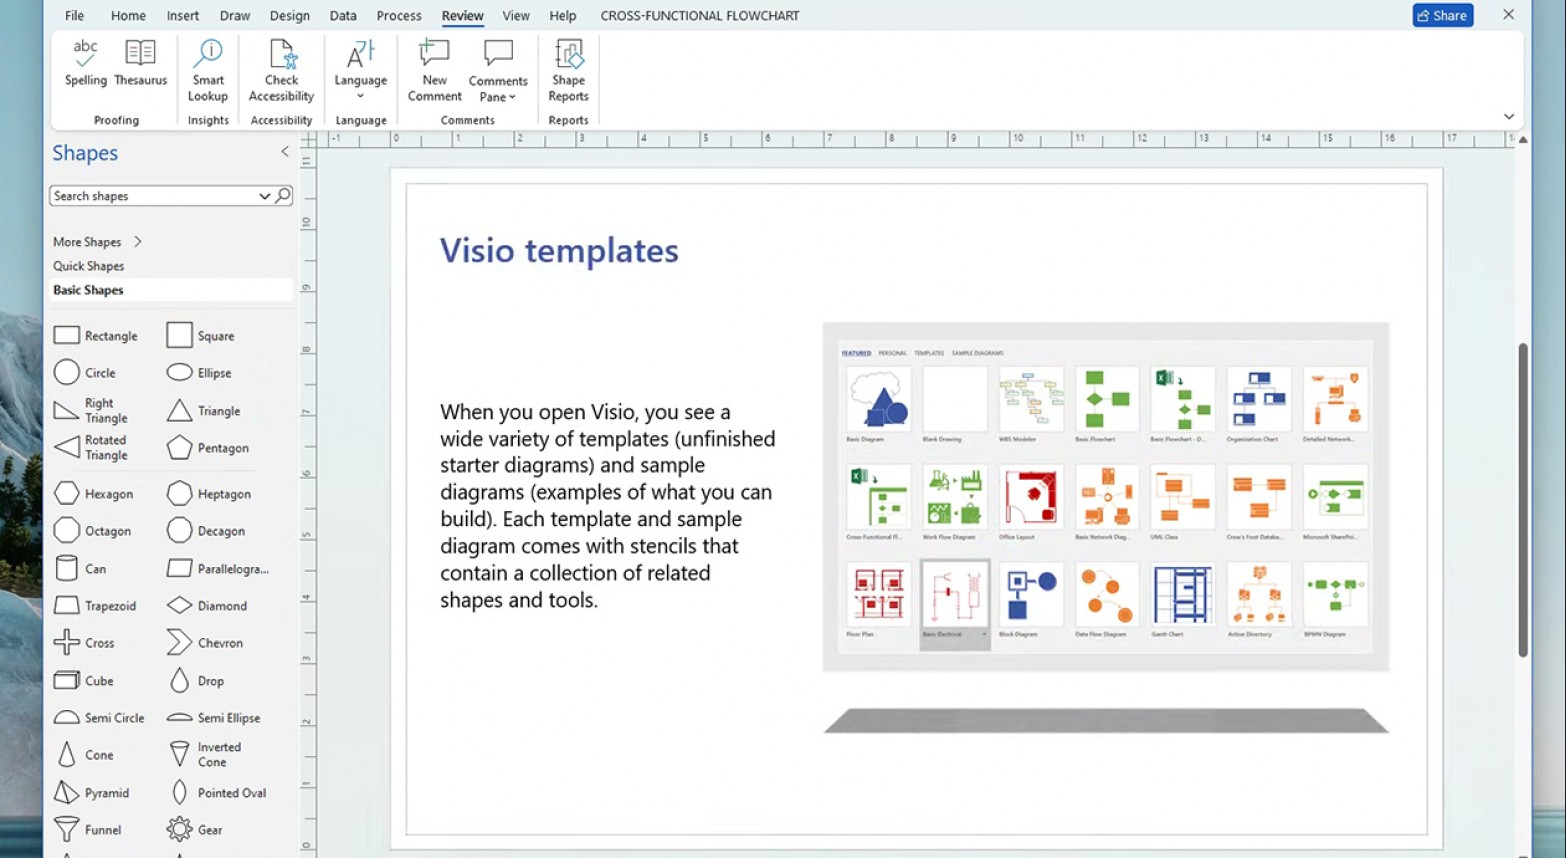Open Quick Shapes stencil
Image resolution: width=1566 pixels, height=858 pixels.
[x=89, y=266]
